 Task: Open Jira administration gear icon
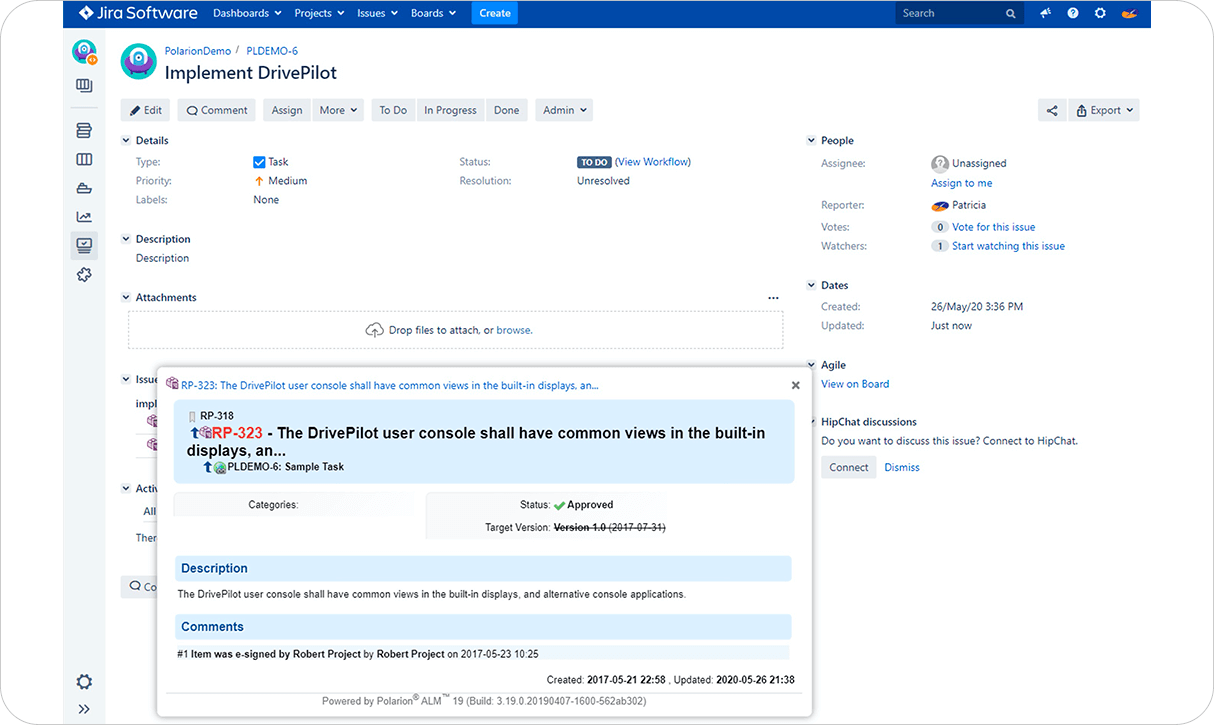[1100, 14]
